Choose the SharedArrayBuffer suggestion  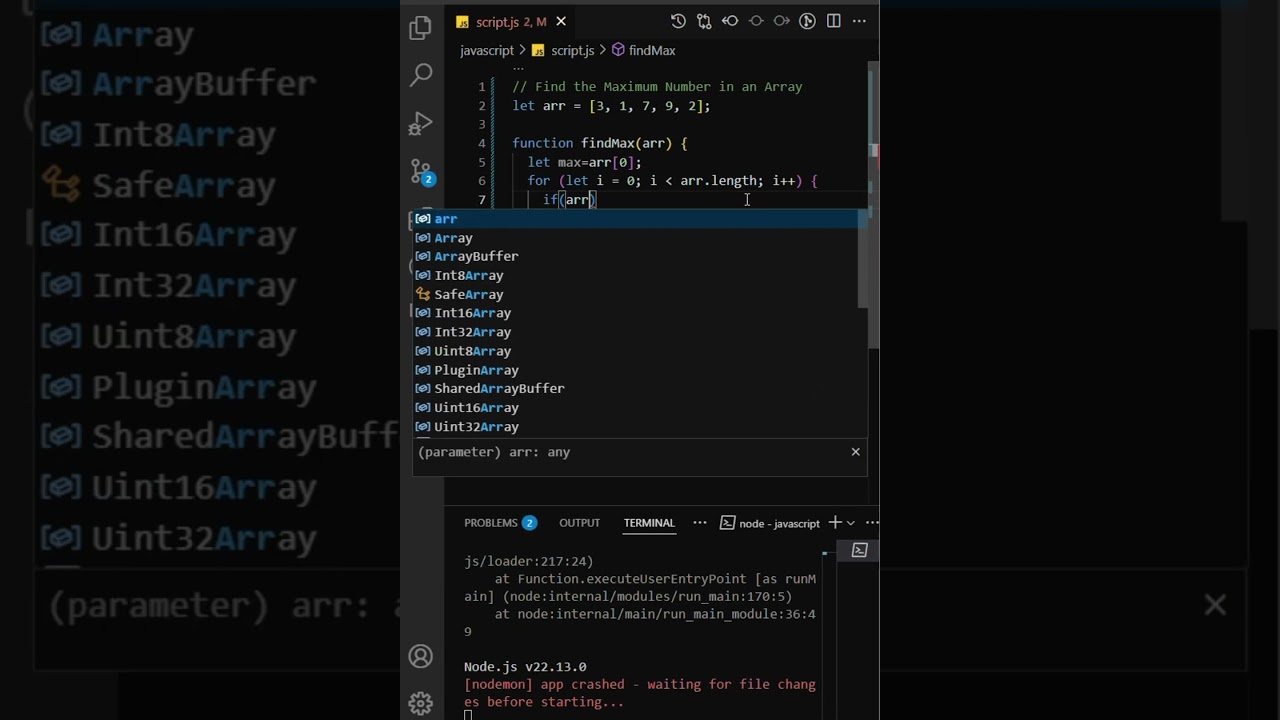pos(636,389)
